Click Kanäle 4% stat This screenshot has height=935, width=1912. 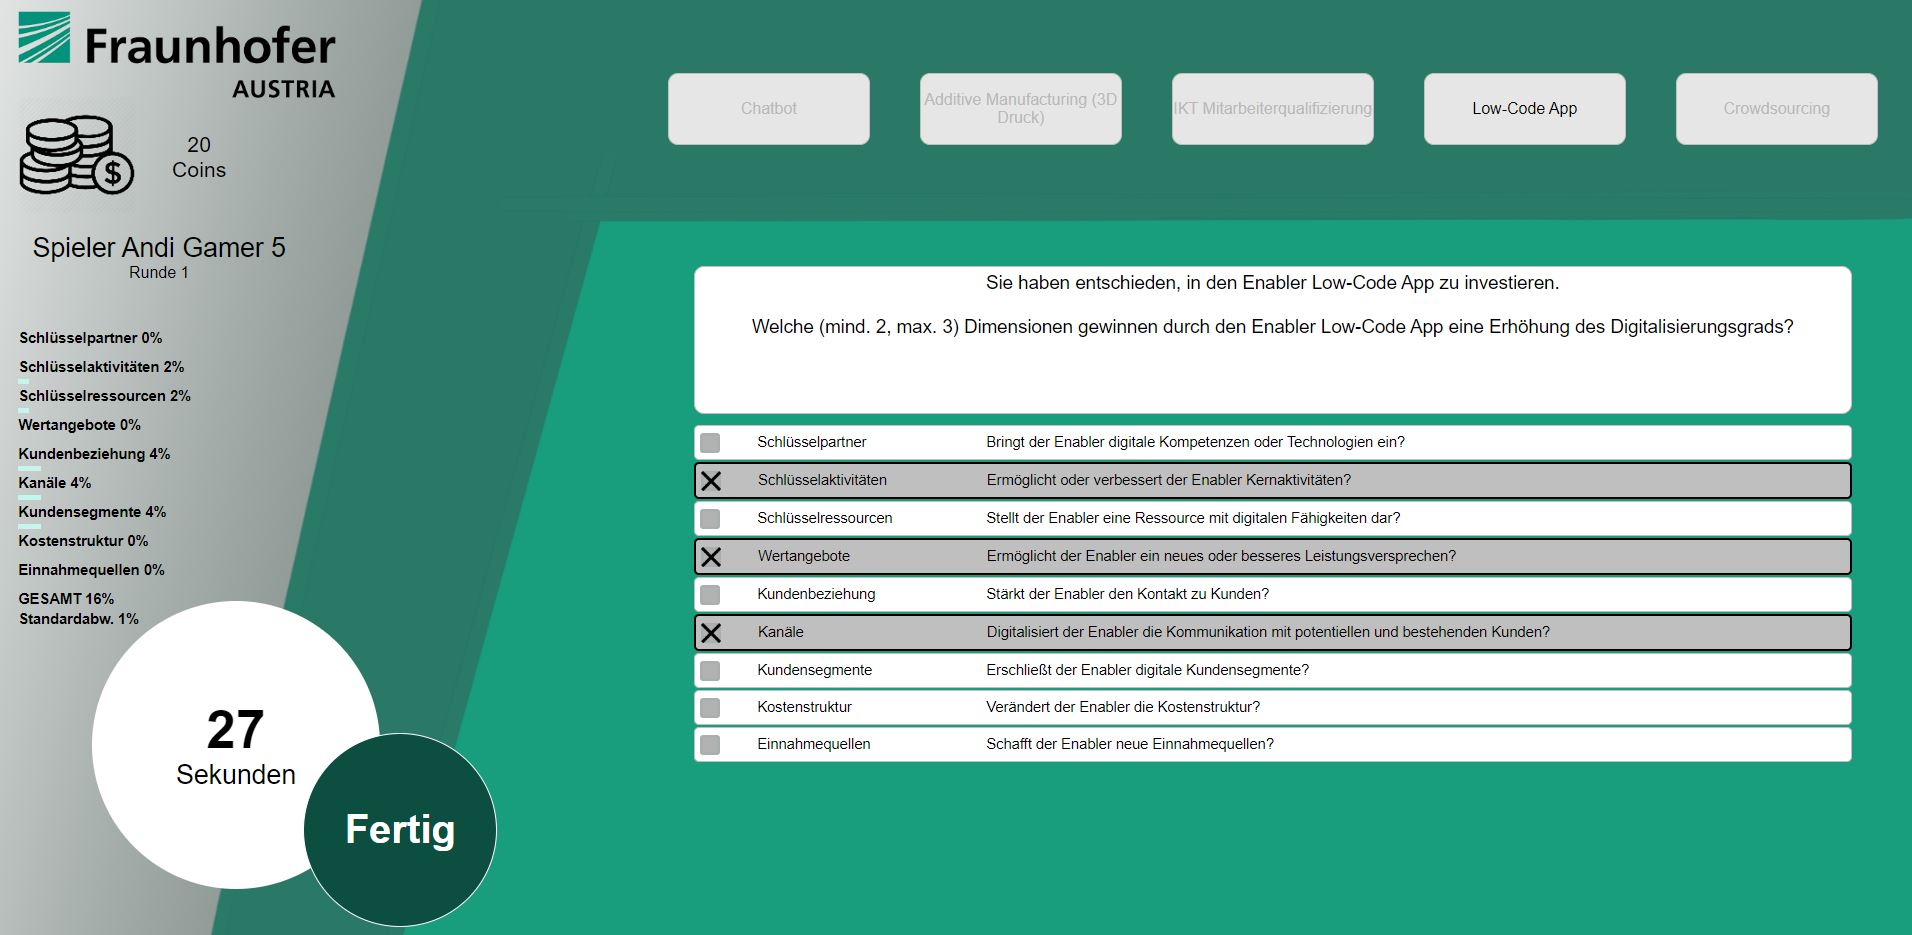55,483
